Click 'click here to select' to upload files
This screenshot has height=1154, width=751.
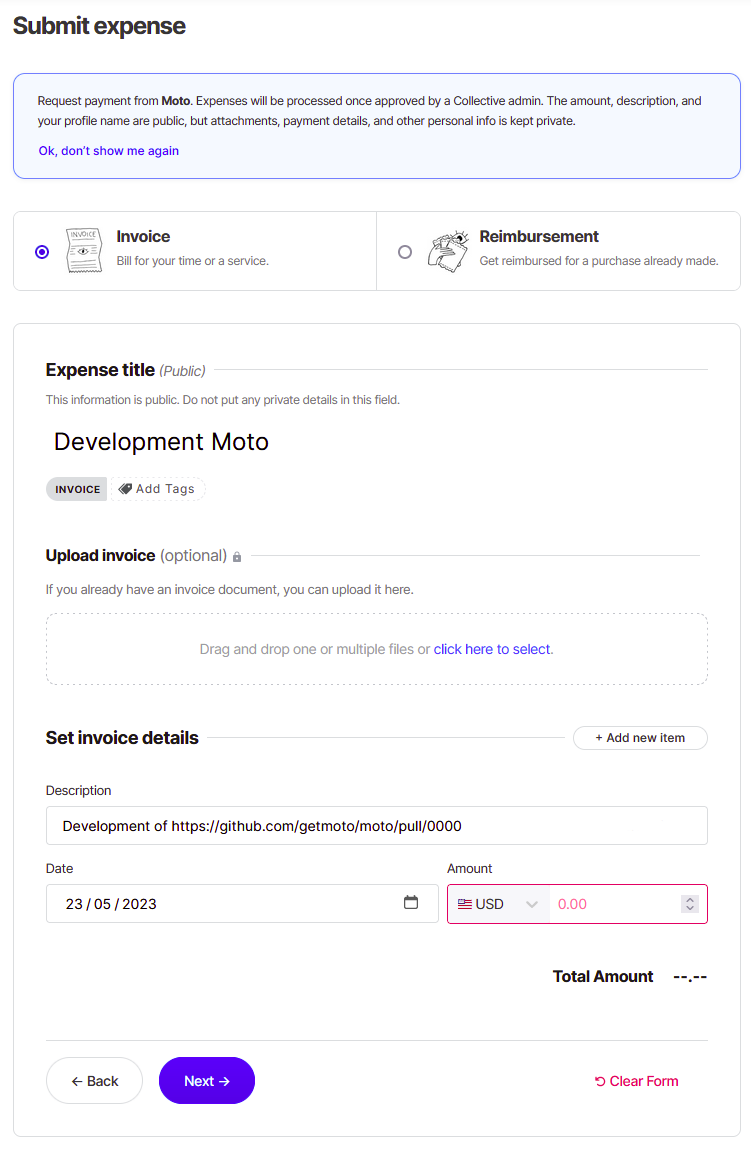coord(491,648)
